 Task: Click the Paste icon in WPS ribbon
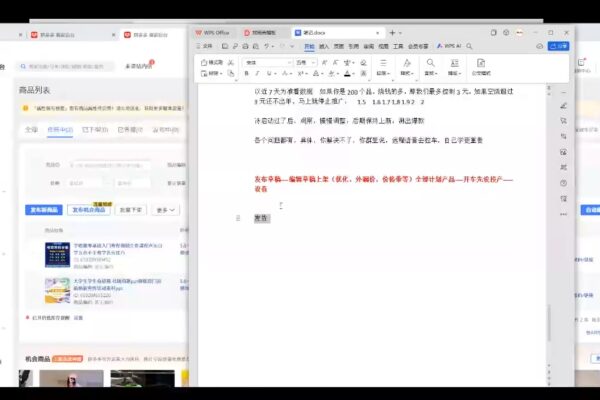coord(204,73)
